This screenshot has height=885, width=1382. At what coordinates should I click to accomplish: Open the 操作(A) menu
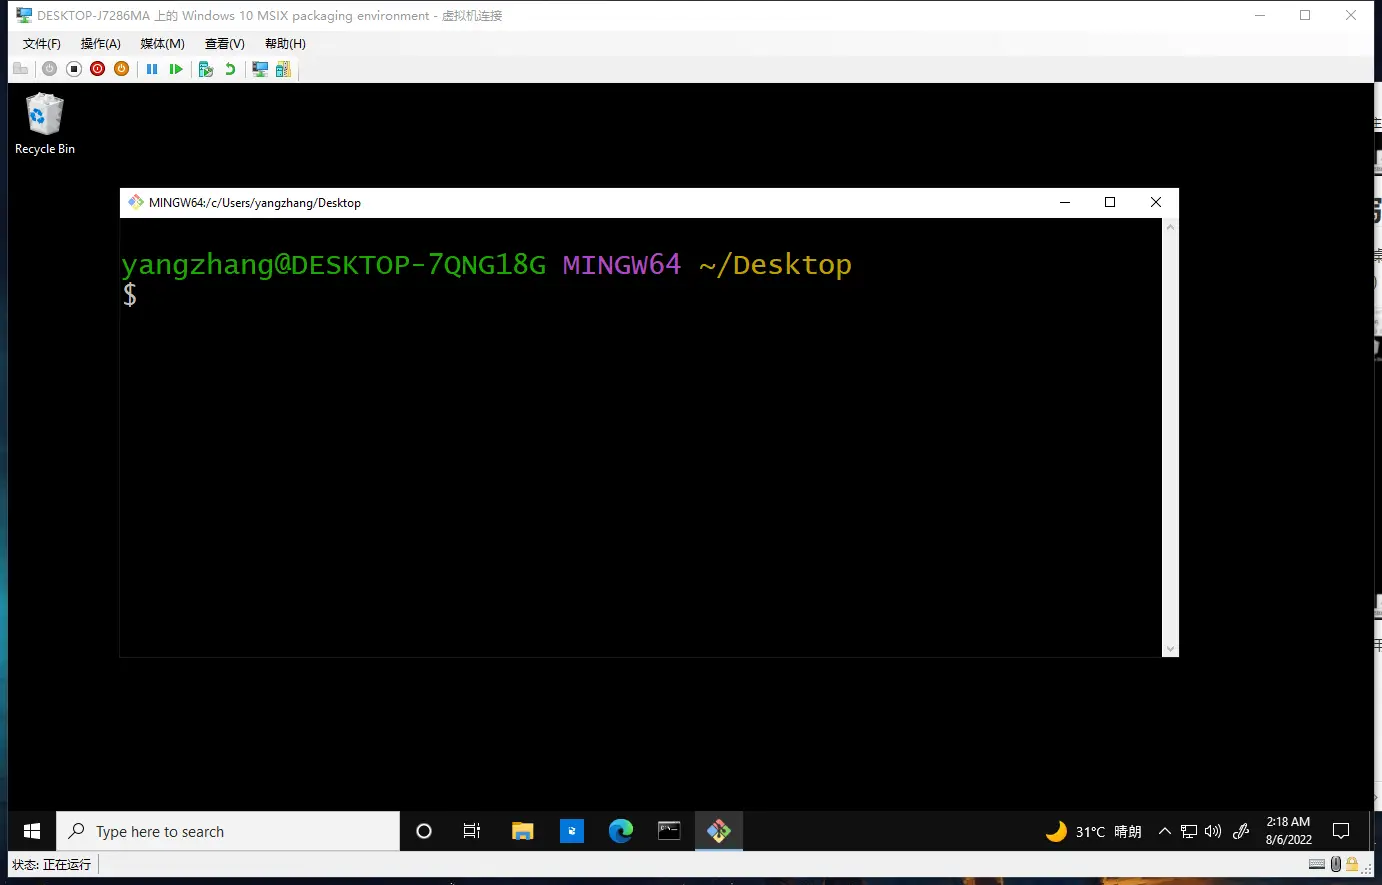pos(100,44)
